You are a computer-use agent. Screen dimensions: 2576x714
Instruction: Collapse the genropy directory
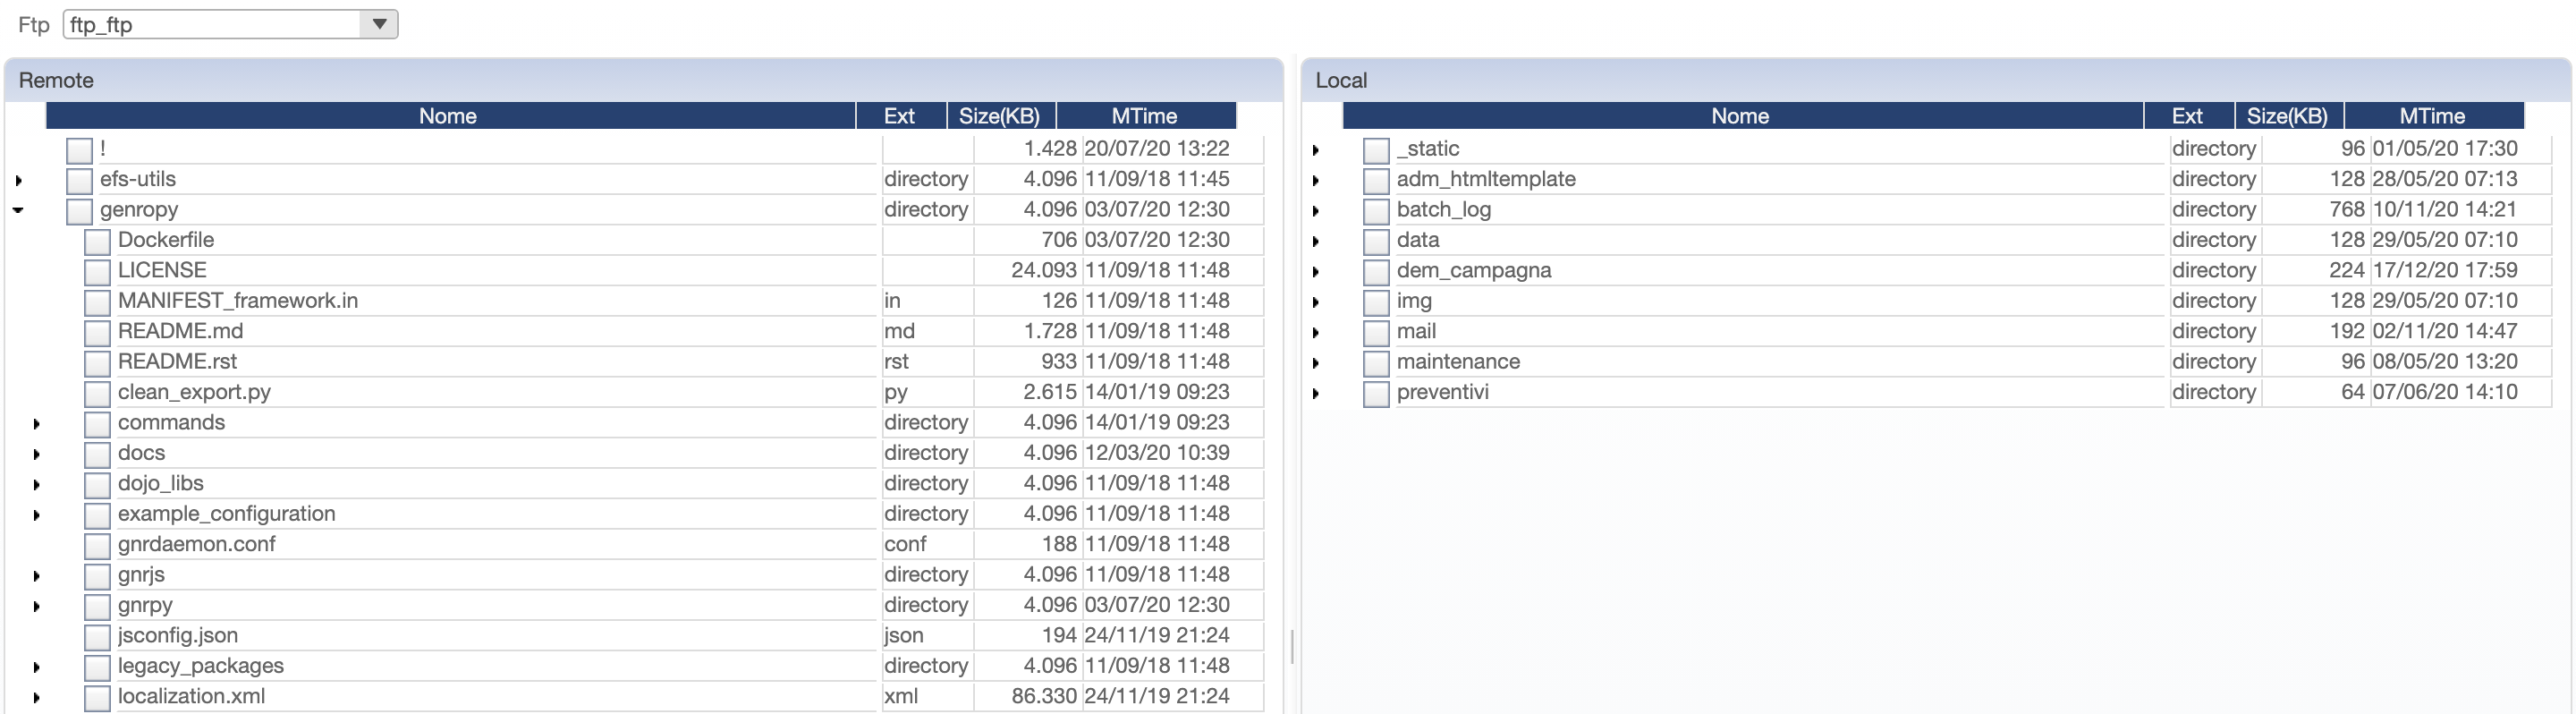click(x=19, y=210)
